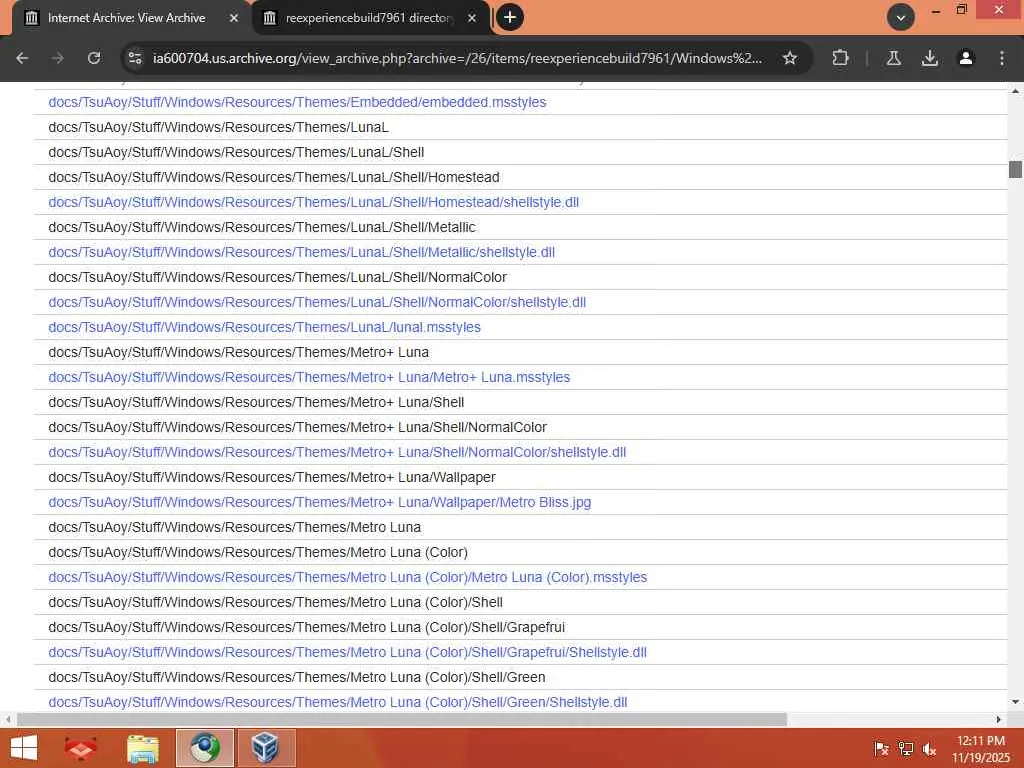
Task: Reload the current page
Action: (94, 58)
